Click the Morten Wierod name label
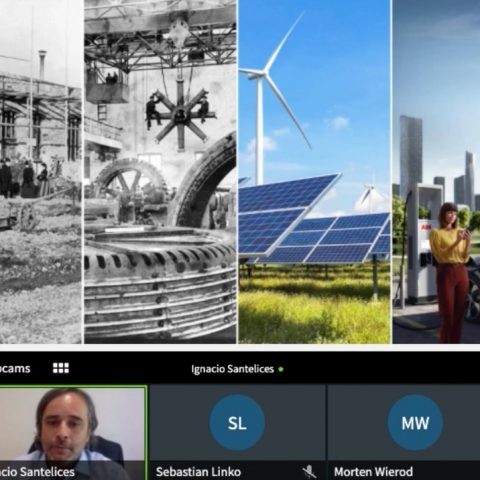480x480 pixels. pos(373,472)
